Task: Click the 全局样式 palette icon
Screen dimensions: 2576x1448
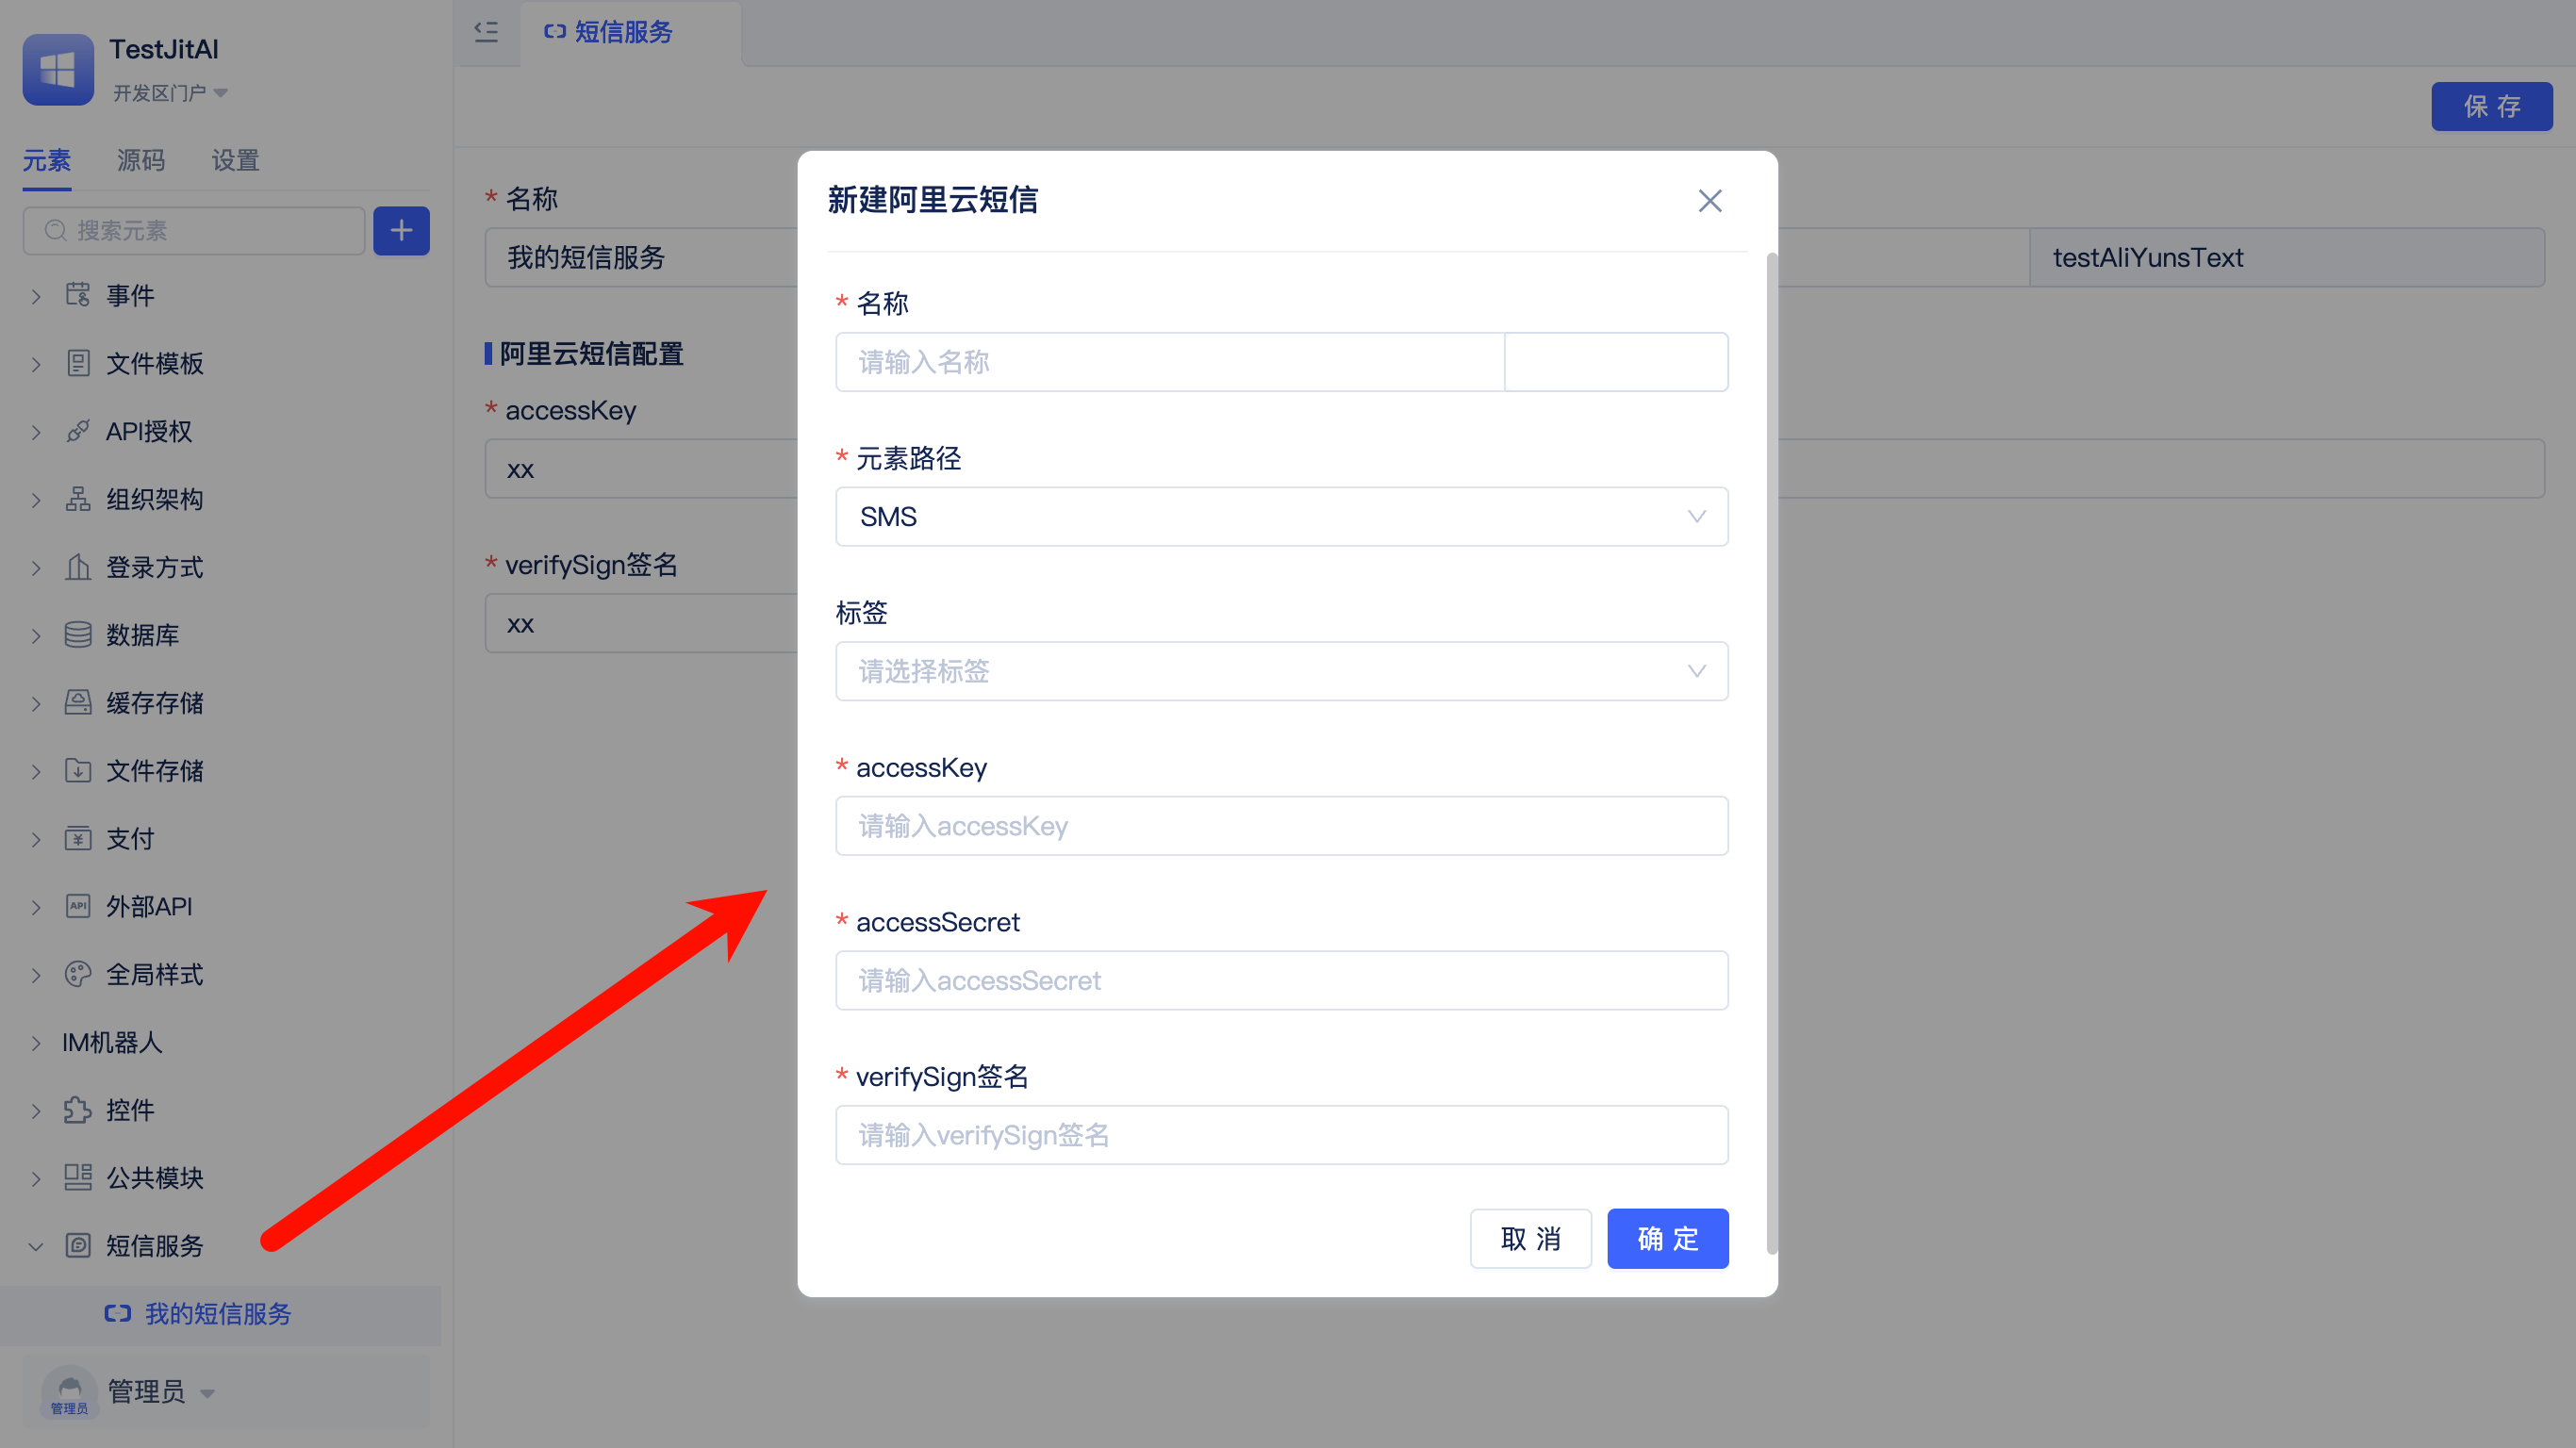Action: (x=78, y=975)
